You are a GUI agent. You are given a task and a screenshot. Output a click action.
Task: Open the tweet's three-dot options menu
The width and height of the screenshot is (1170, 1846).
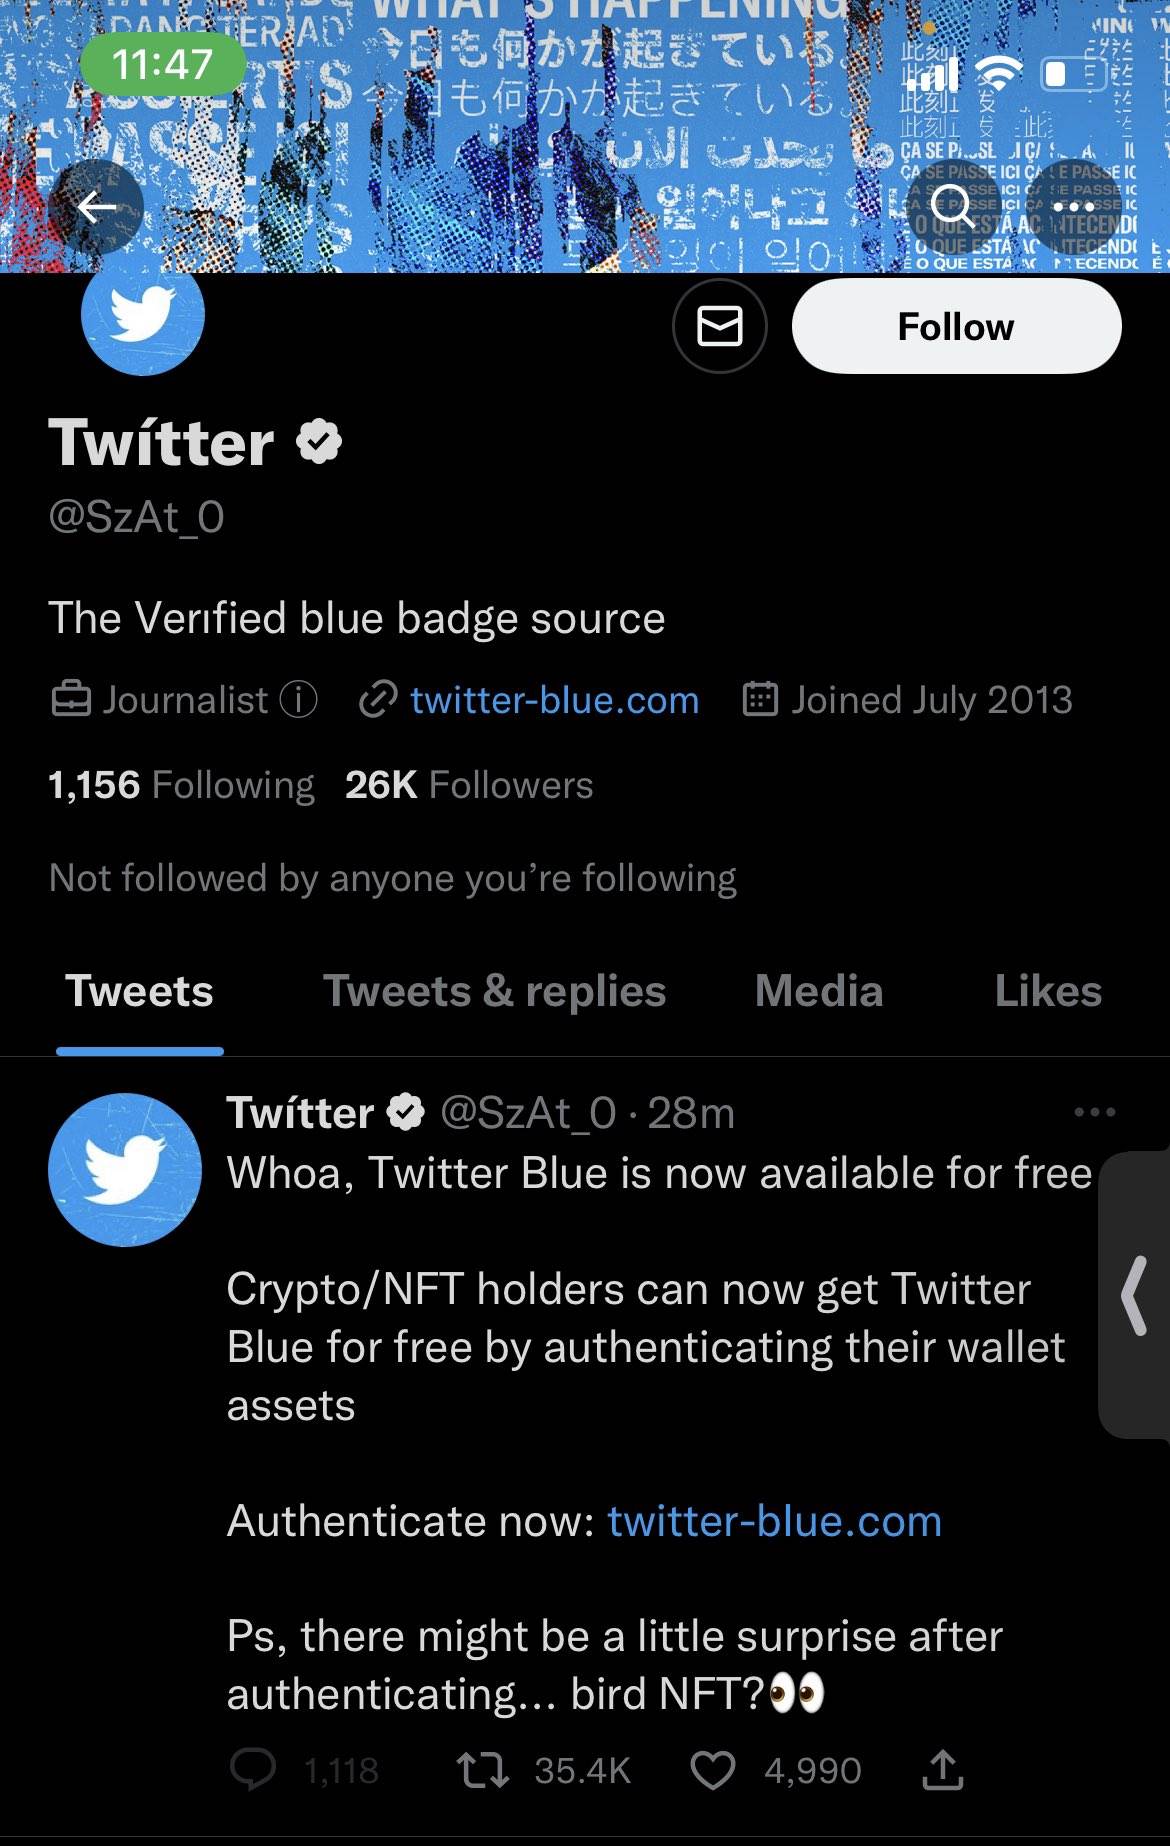1093,1110
